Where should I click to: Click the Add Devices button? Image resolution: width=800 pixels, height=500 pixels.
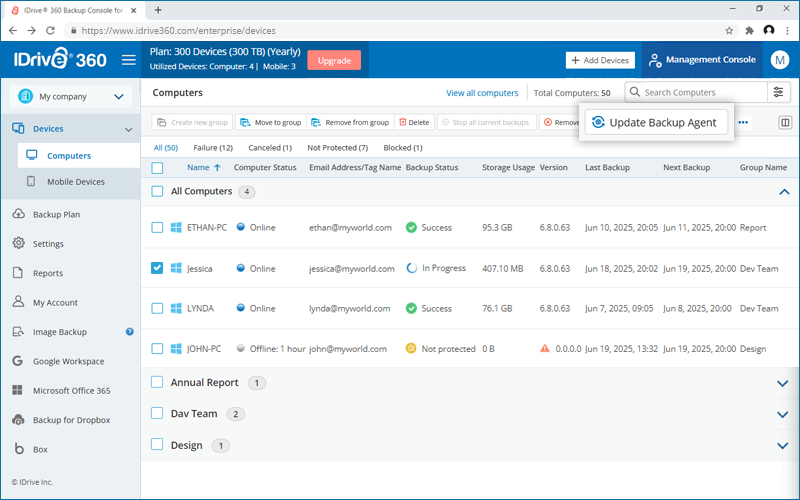[600, 60]
